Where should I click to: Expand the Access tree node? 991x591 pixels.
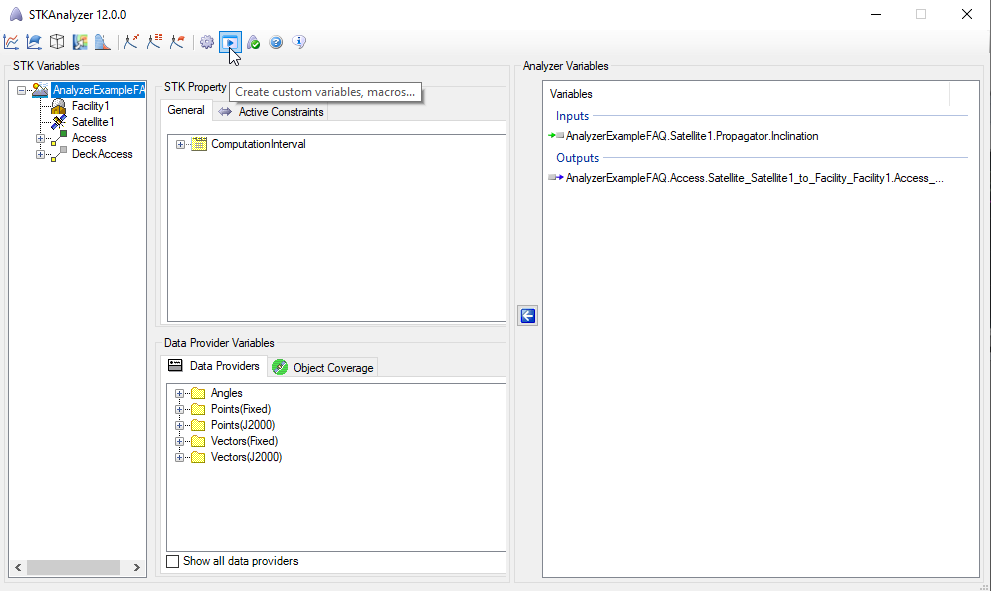pos(40,138)
